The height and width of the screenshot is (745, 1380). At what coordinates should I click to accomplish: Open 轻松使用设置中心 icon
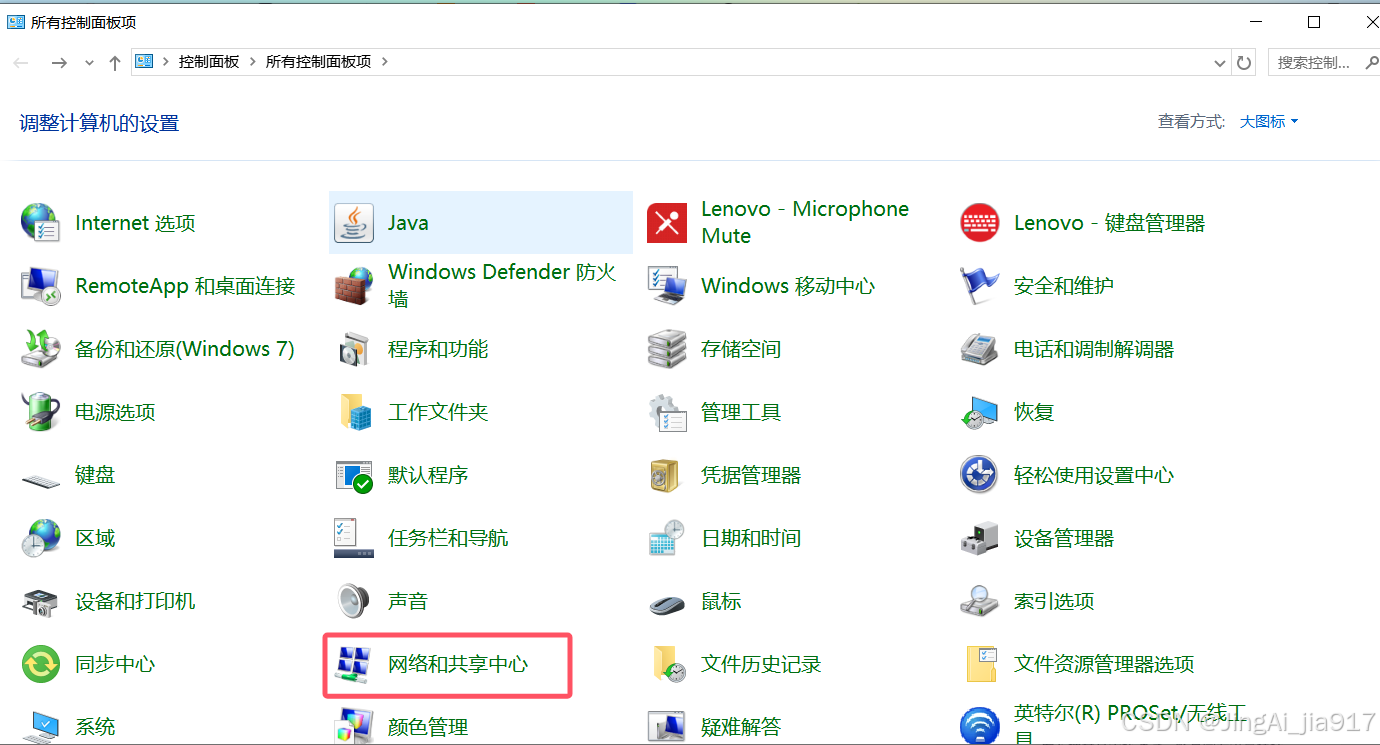tap(979, 475)
